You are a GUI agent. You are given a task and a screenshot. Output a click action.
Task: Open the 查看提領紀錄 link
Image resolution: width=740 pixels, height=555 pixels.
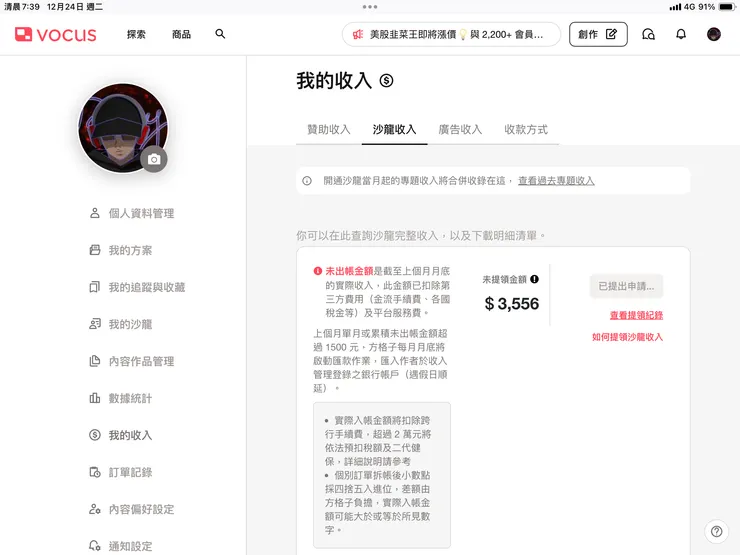coord(636,315)
